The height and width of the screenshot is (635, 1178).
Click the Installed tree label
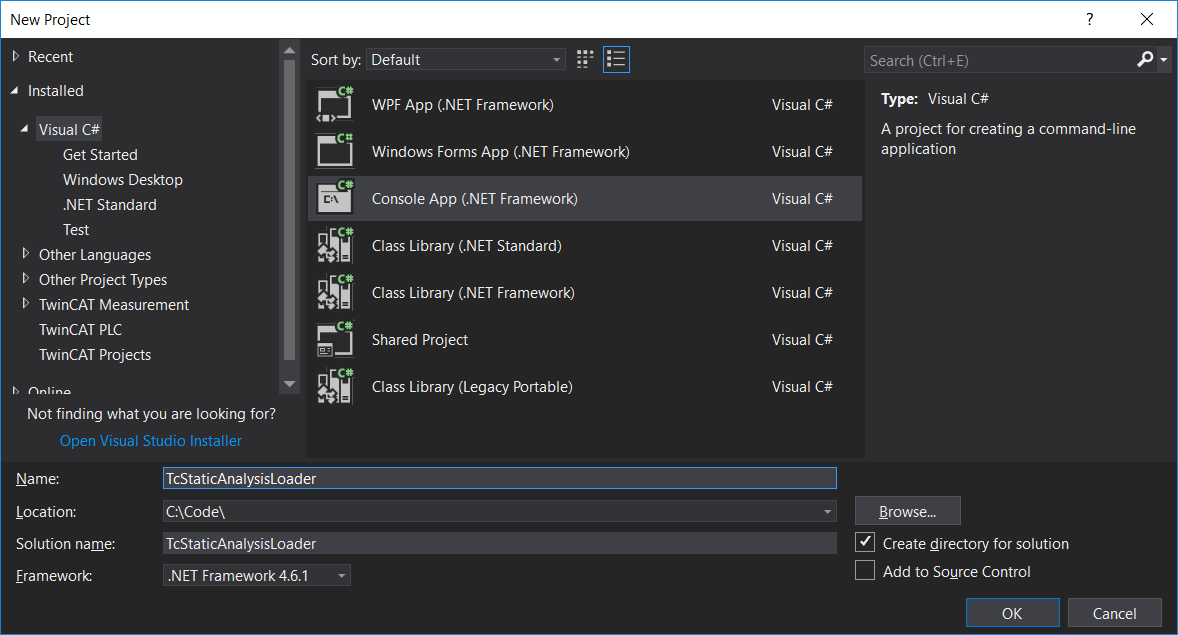coord(56,90)
